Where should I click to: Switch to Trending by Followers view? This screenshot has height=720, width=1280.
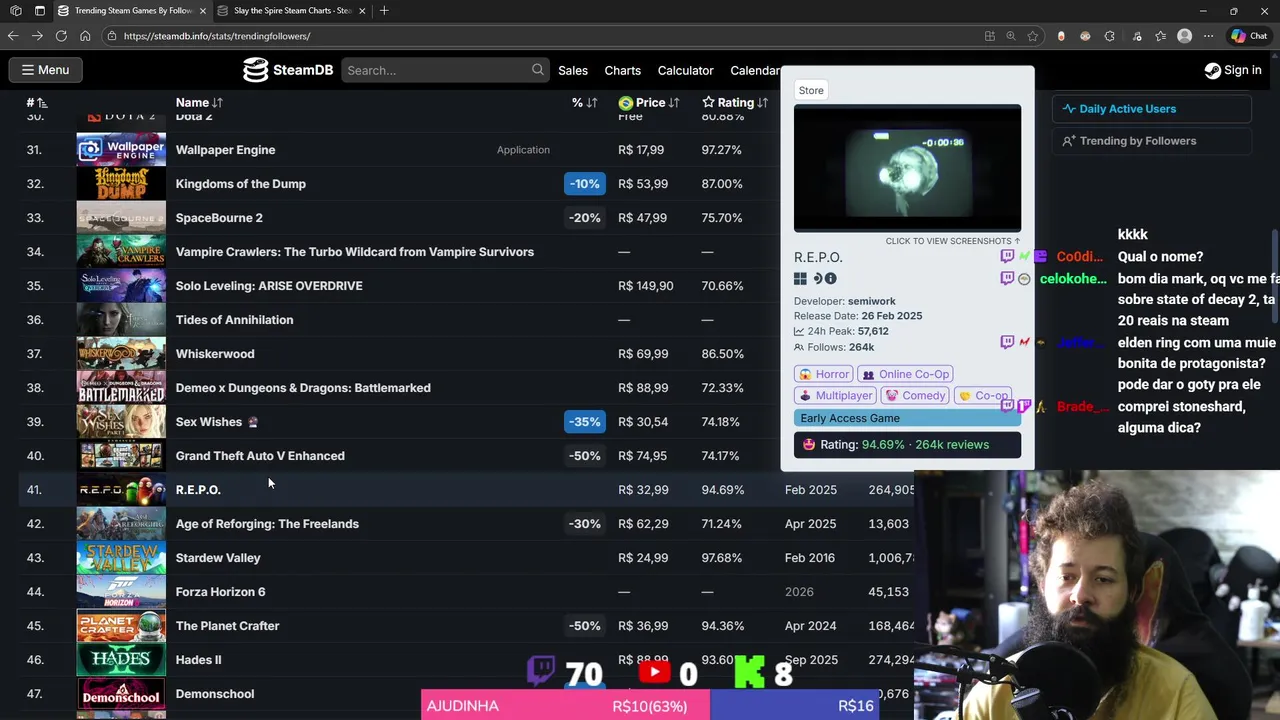tap(1151, 141)
